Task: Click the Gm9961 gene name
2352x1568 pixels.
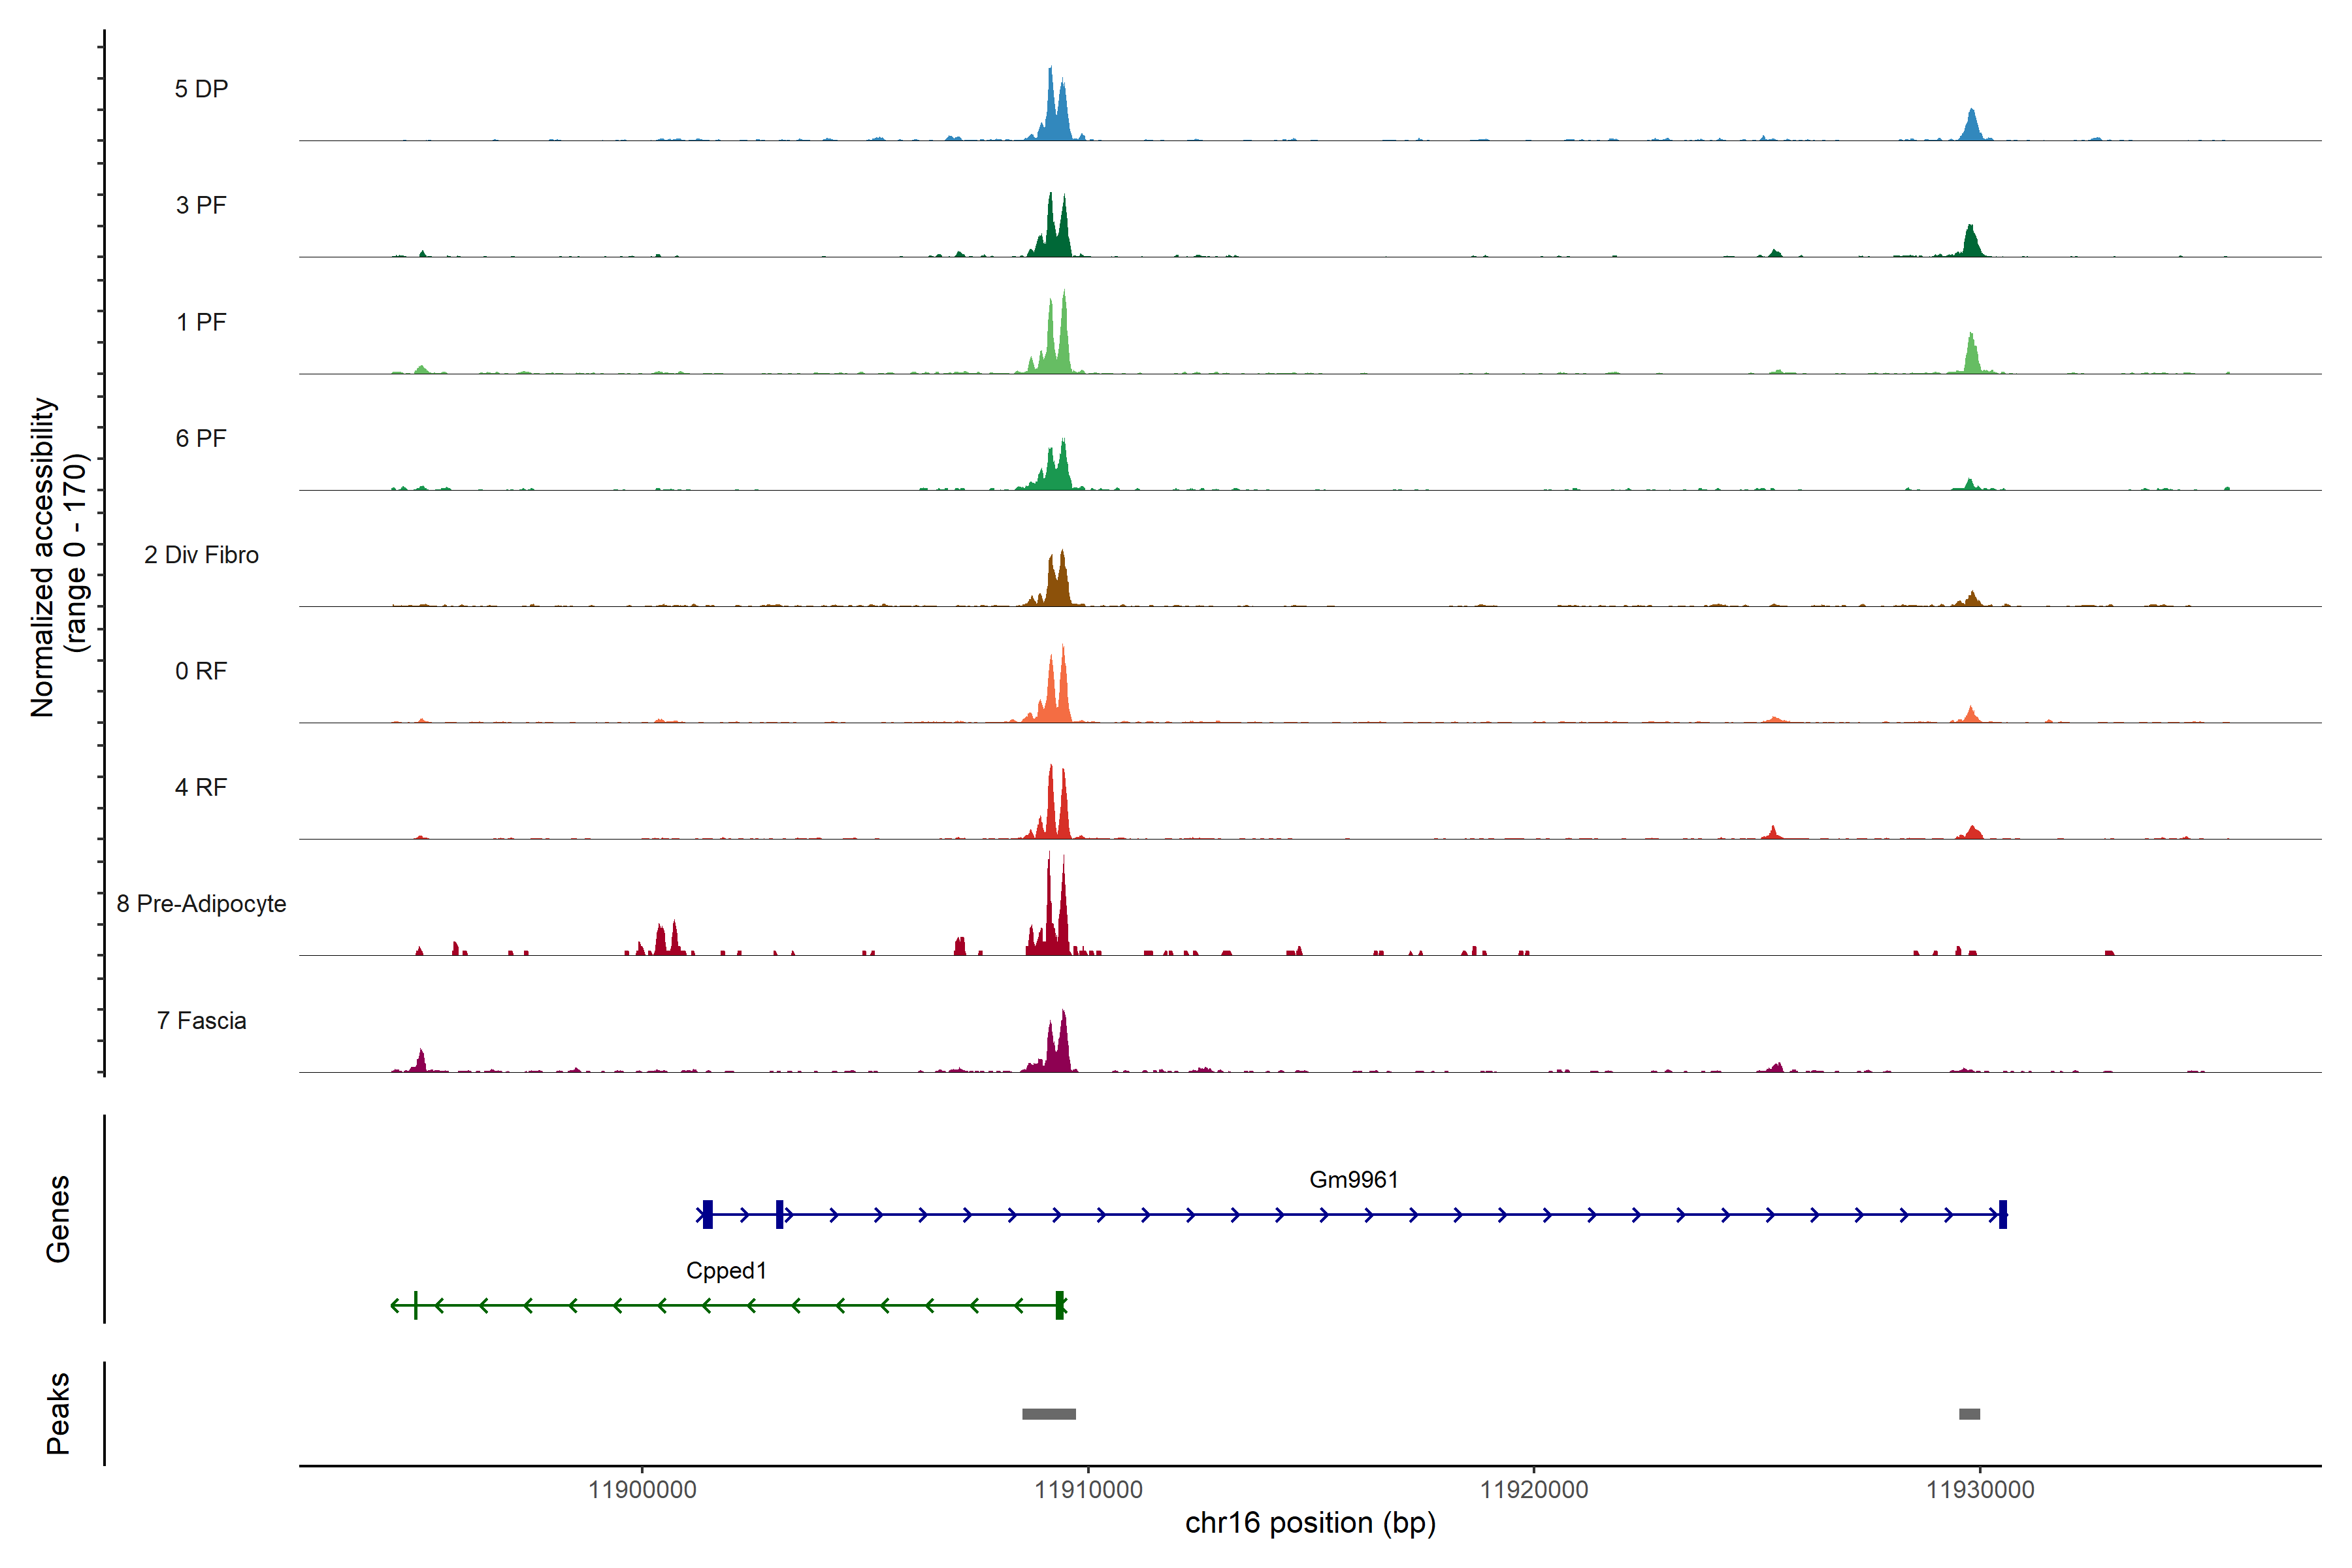Action: 1353,1180
